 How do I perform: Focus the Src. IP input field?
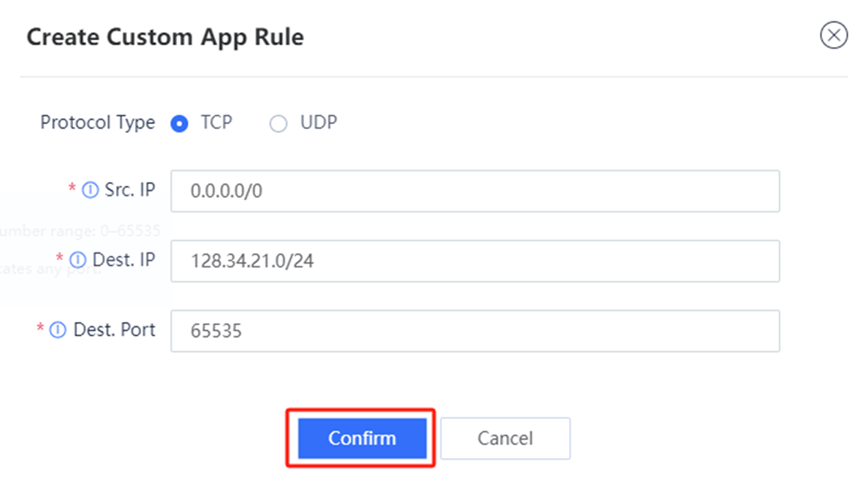coord(475,191)
